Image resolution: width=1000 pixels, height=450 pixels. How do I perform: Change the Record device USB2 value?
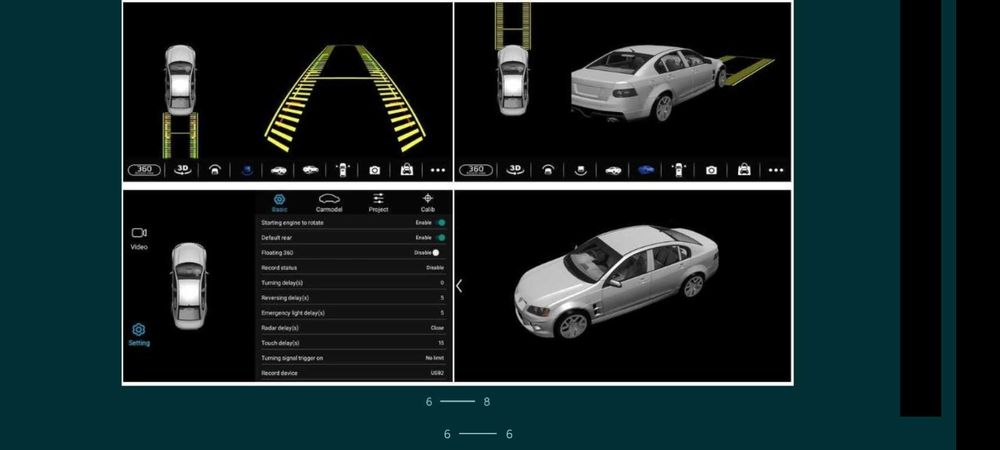point(437,373)
